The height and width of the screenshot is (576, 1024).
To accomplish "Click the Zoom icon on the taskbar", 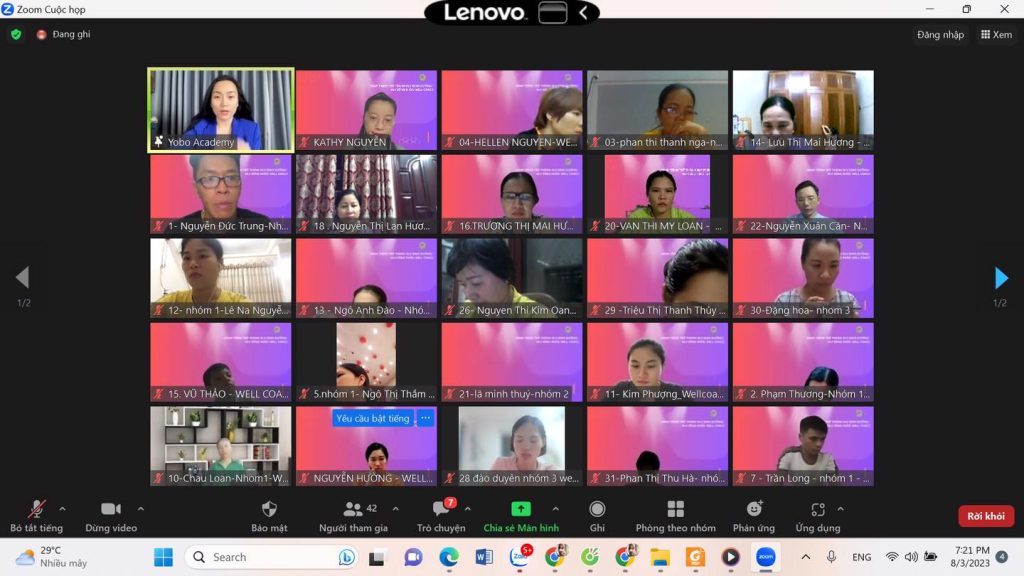I will pos(764,556).
